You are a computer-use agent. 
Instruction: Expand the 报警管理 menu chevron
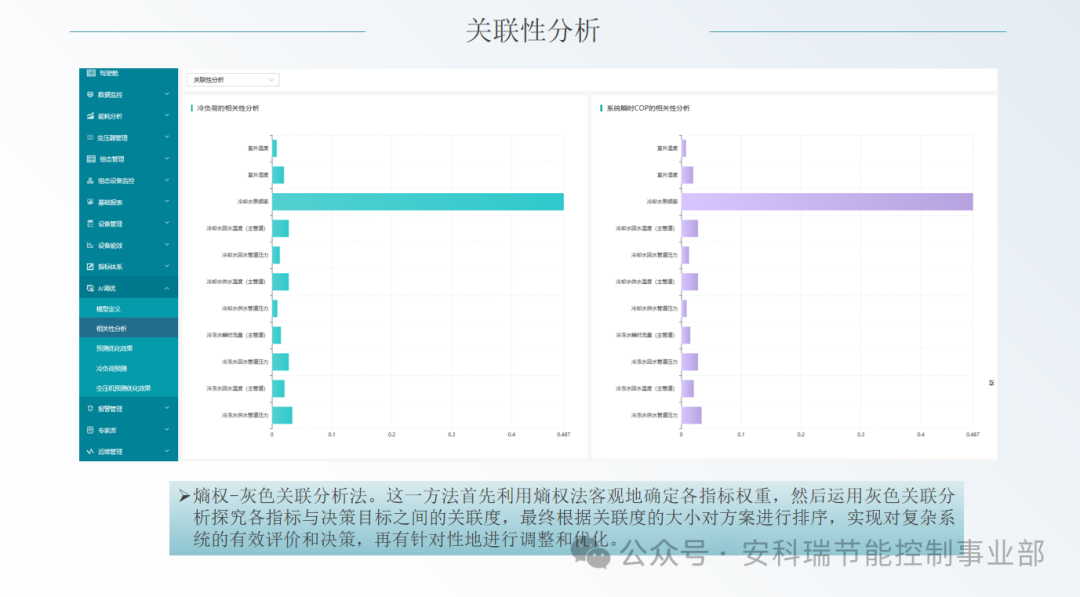(x=167, y=408)
